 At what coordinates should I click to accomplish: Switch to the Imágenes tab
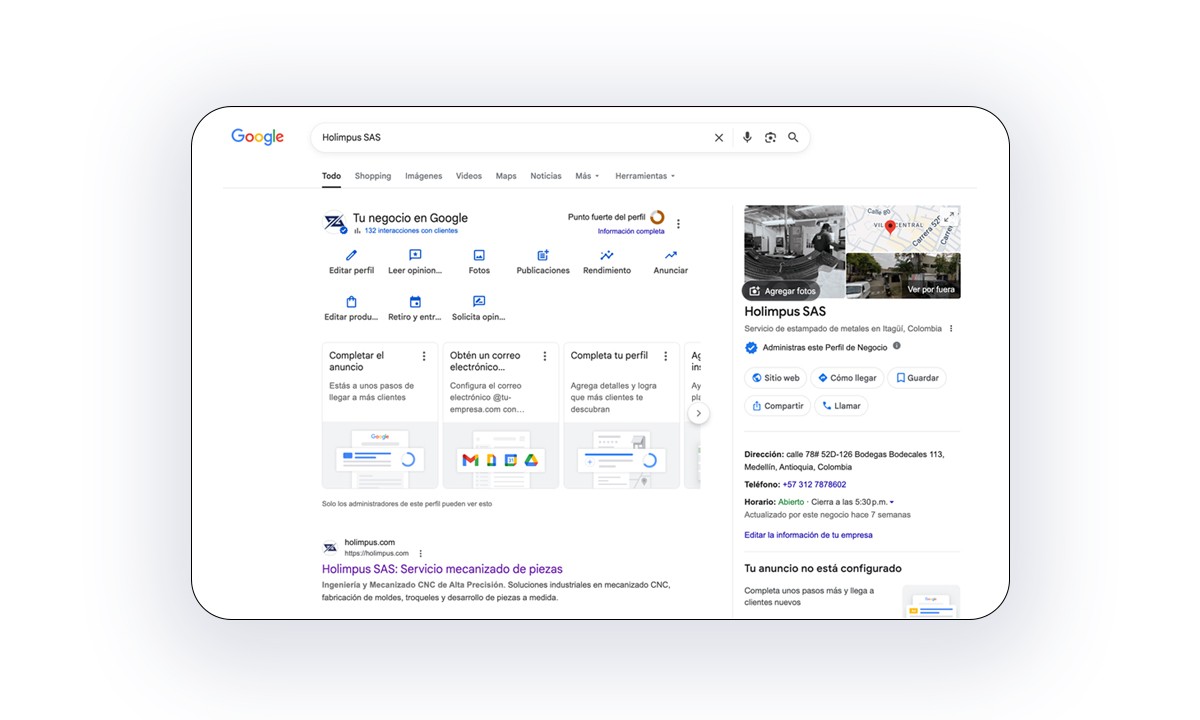(x=423, y=176)
